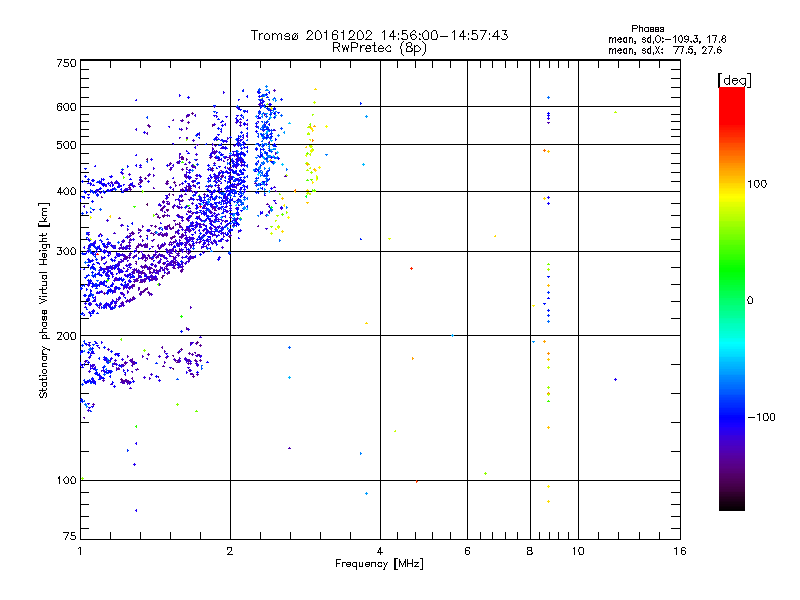Click the x-axis tick label "10"

(578, 551)
